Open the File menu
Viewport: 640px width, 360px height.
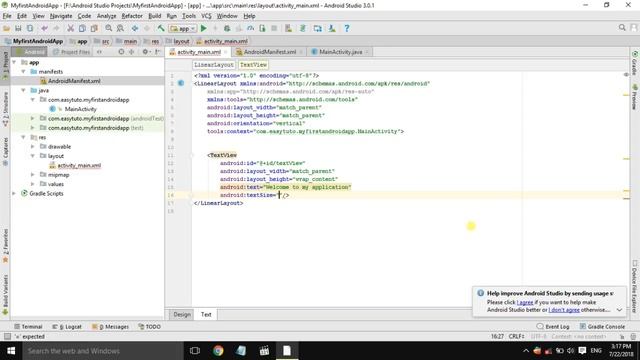(7, 16)
